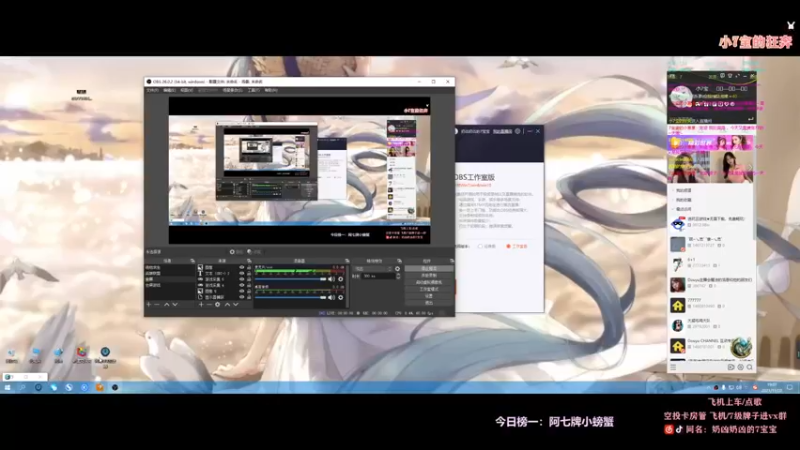Open the scene collection menu in OBS

tap(232, 90)
